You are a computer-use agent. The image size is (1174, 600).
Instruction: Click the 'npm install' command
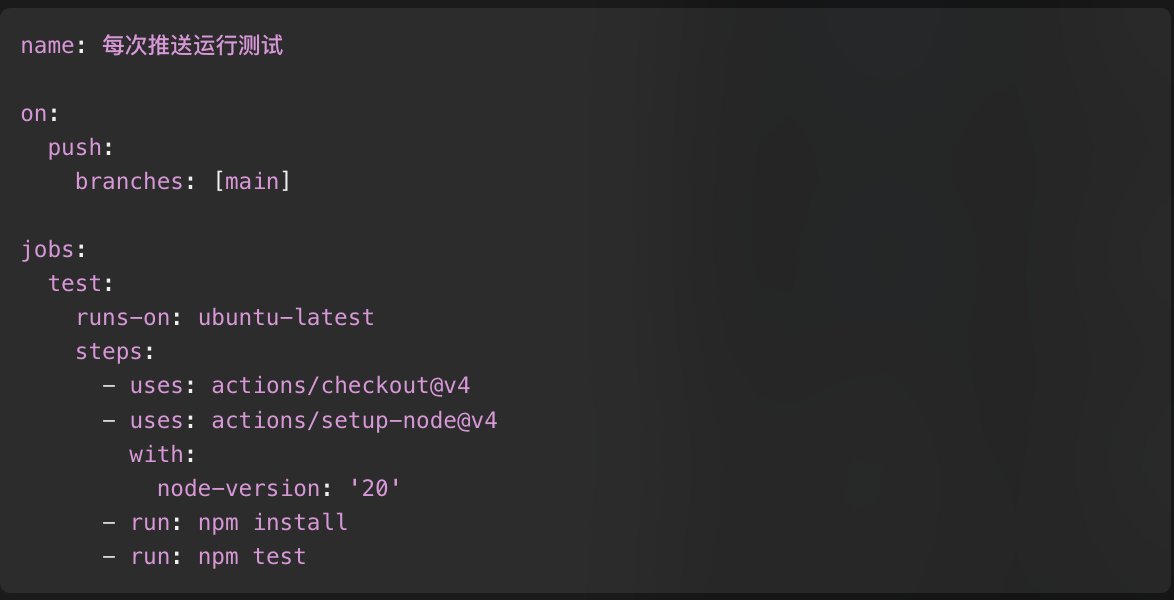point(273,522)
